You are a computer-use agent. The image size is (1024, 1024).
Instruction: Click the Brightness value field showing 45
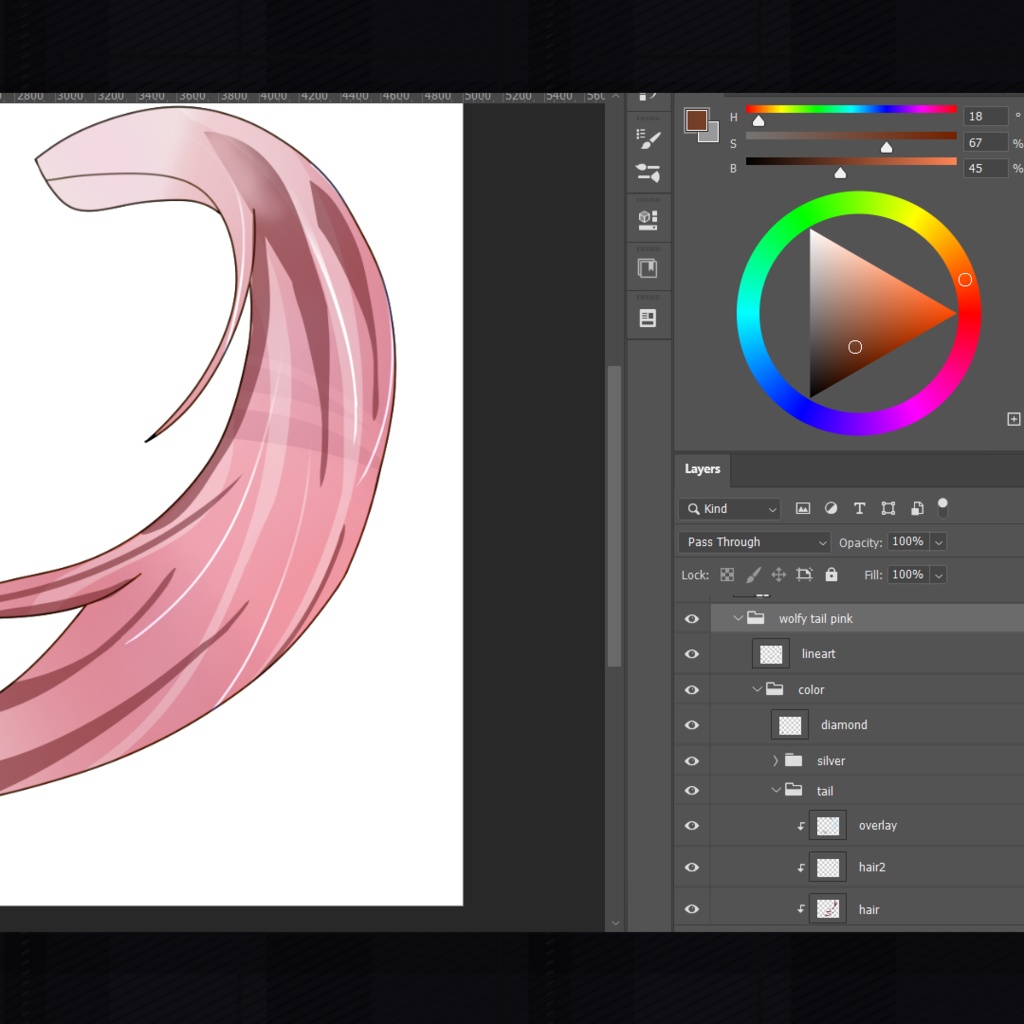[985, 168]
